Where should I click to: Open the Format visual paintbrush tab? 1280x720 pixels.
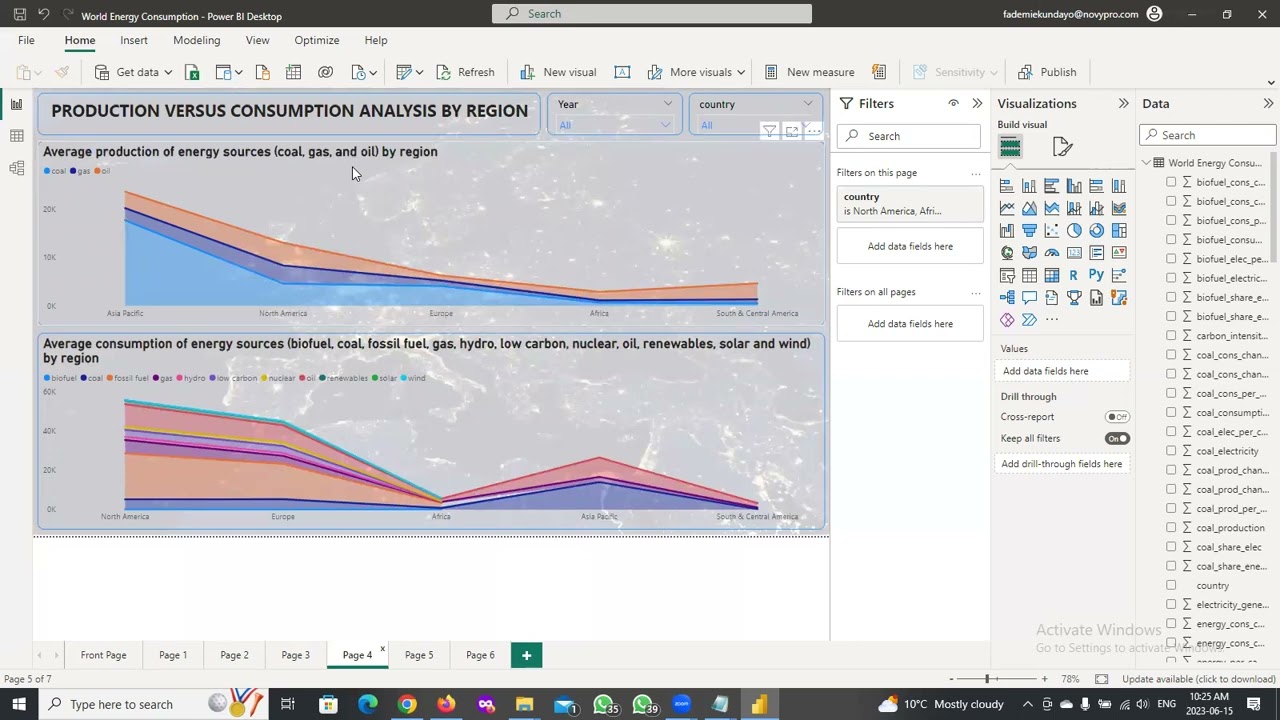(1062, 148)
